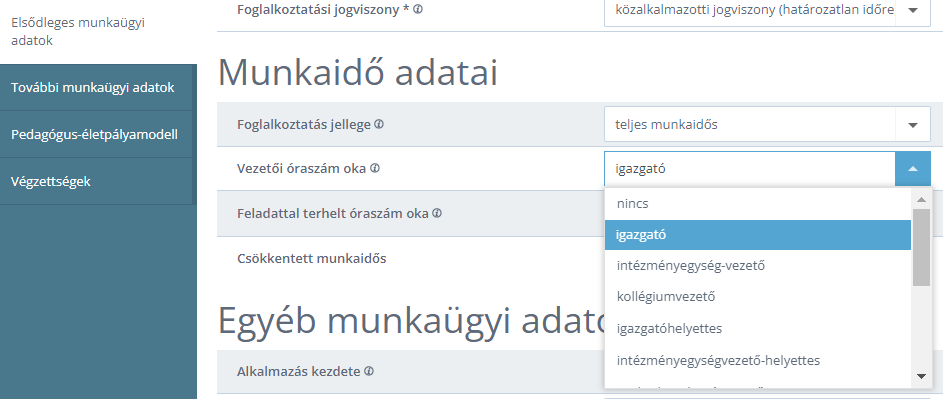Click info icon beside Alkalmazás kezdete
The image size is (943, 399).
[x=369, y=371]
